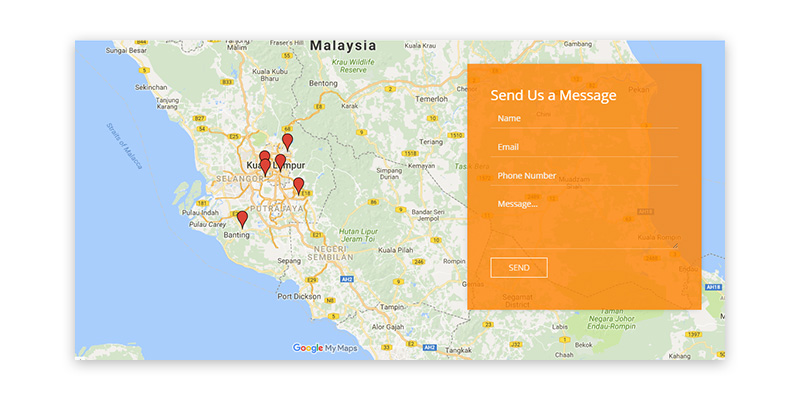
Task: Click the Kahang town label
Action: tap(679, 356)
